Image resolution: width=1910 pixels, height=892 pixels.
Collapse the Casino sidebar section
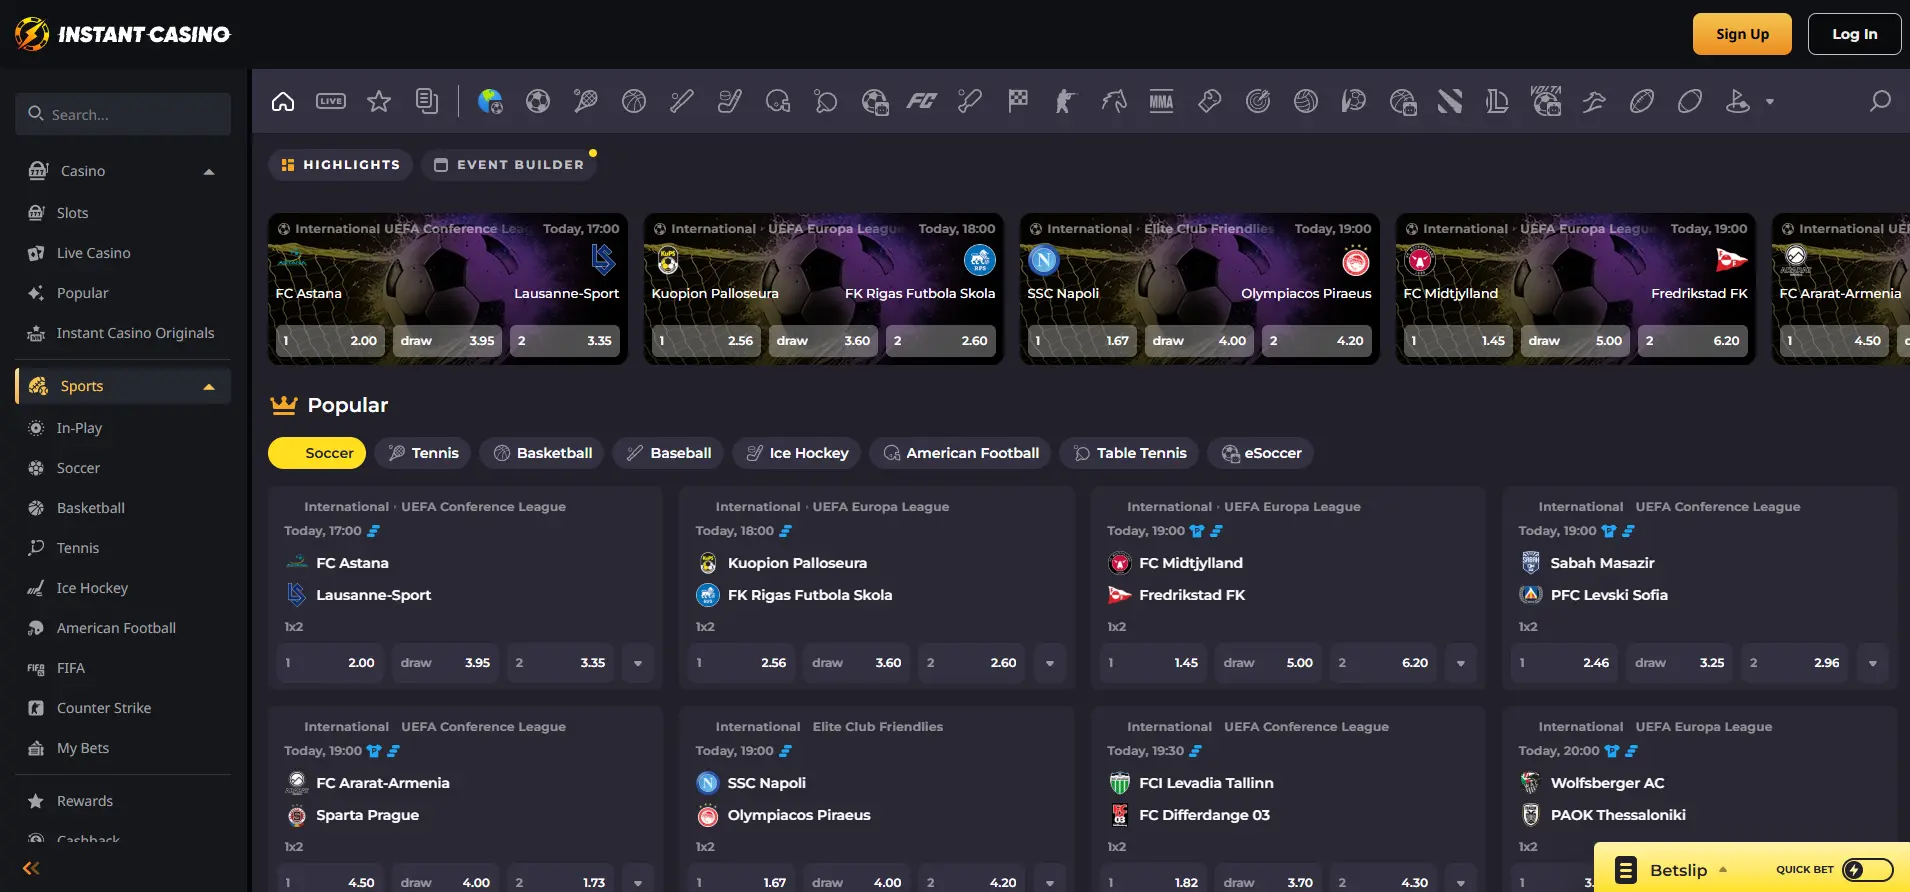coord(209,171)
